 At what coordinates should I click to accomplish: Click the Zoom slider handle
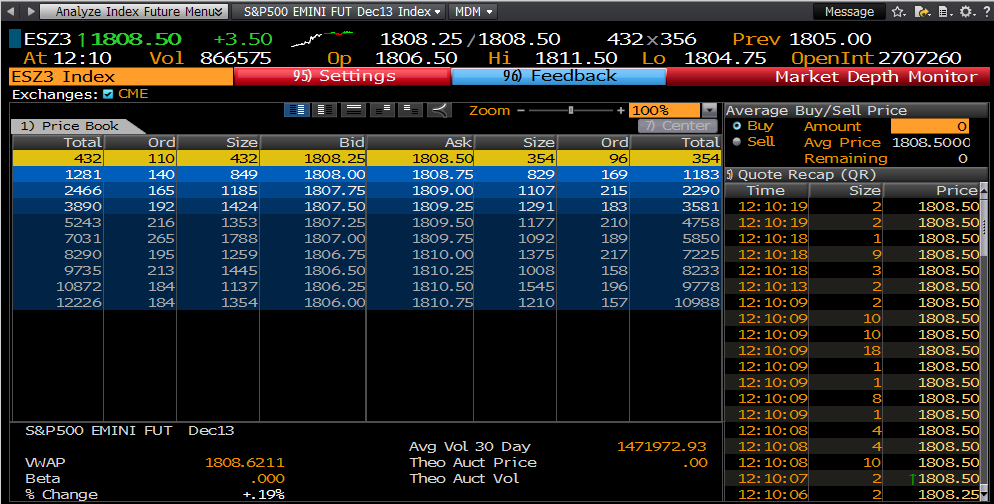click(x=570, y=110)
